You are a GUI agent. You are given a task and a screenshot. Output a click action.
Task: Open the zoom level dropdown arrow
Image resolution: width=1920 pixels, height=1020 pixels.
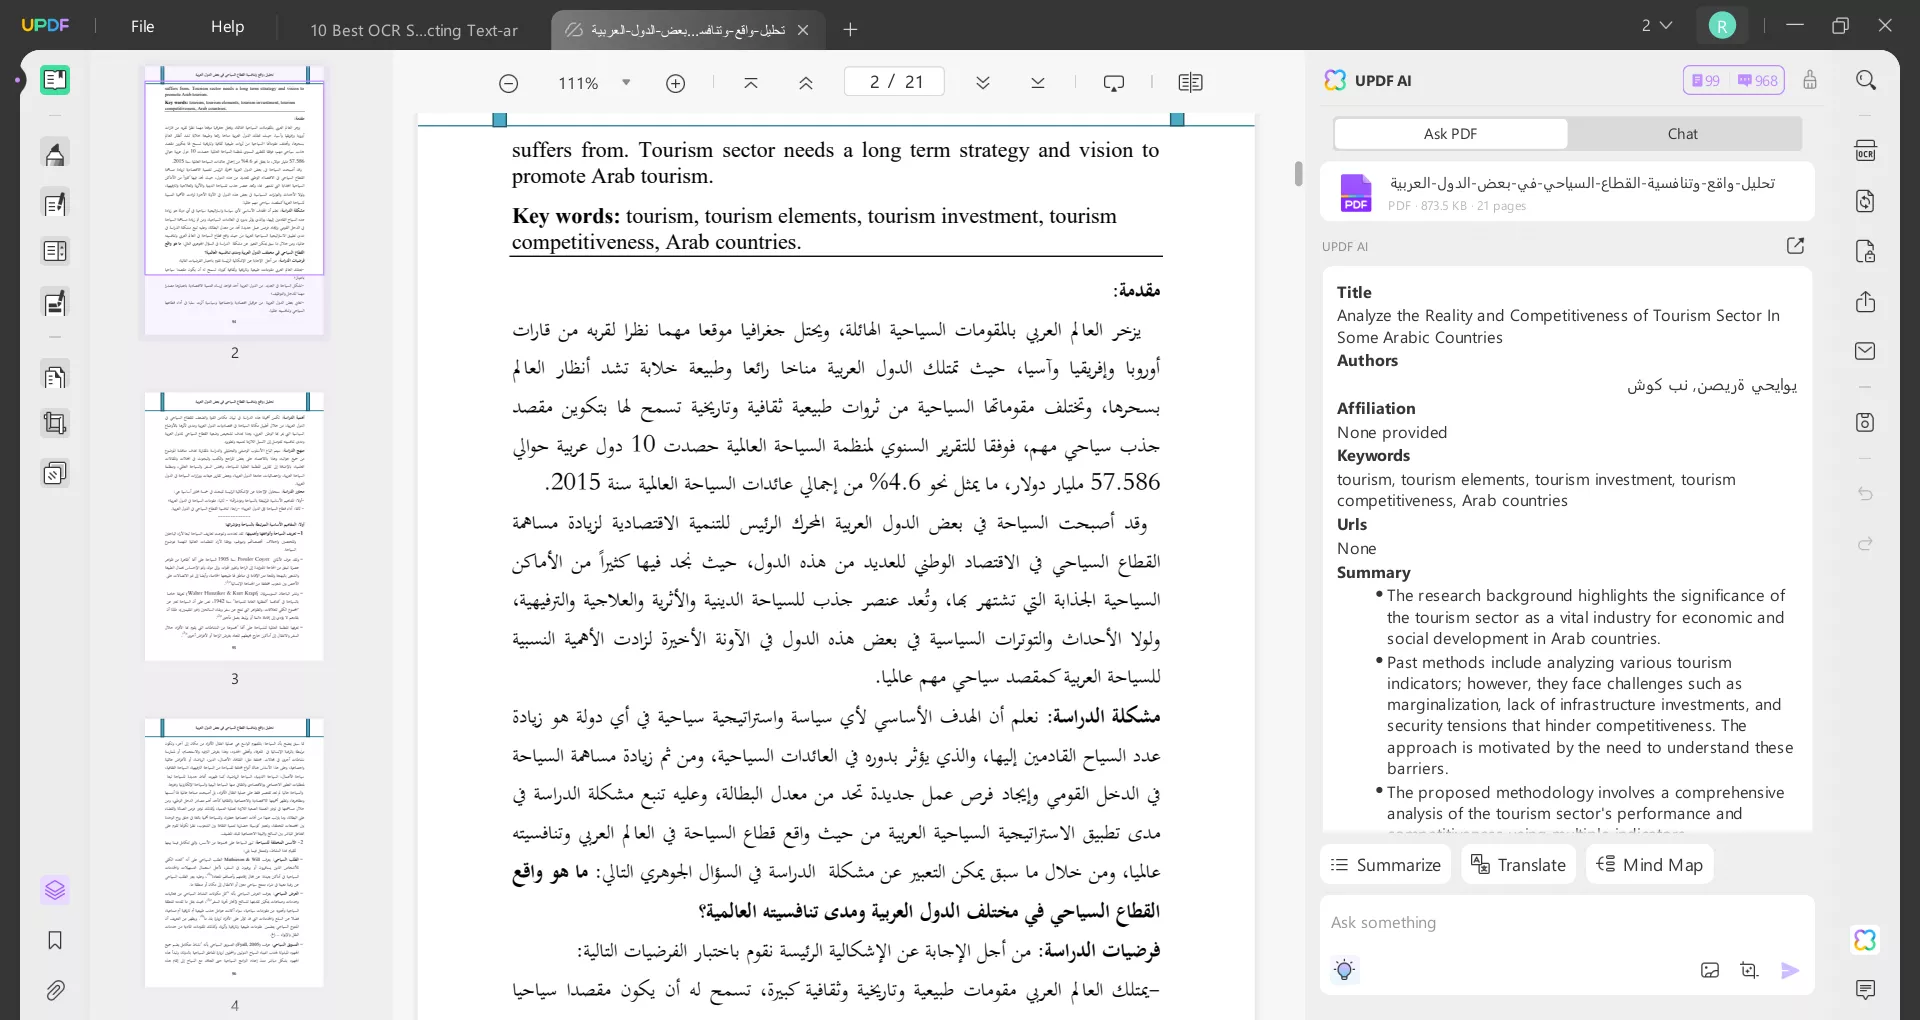pyautogui.click(x=626, y=83)
